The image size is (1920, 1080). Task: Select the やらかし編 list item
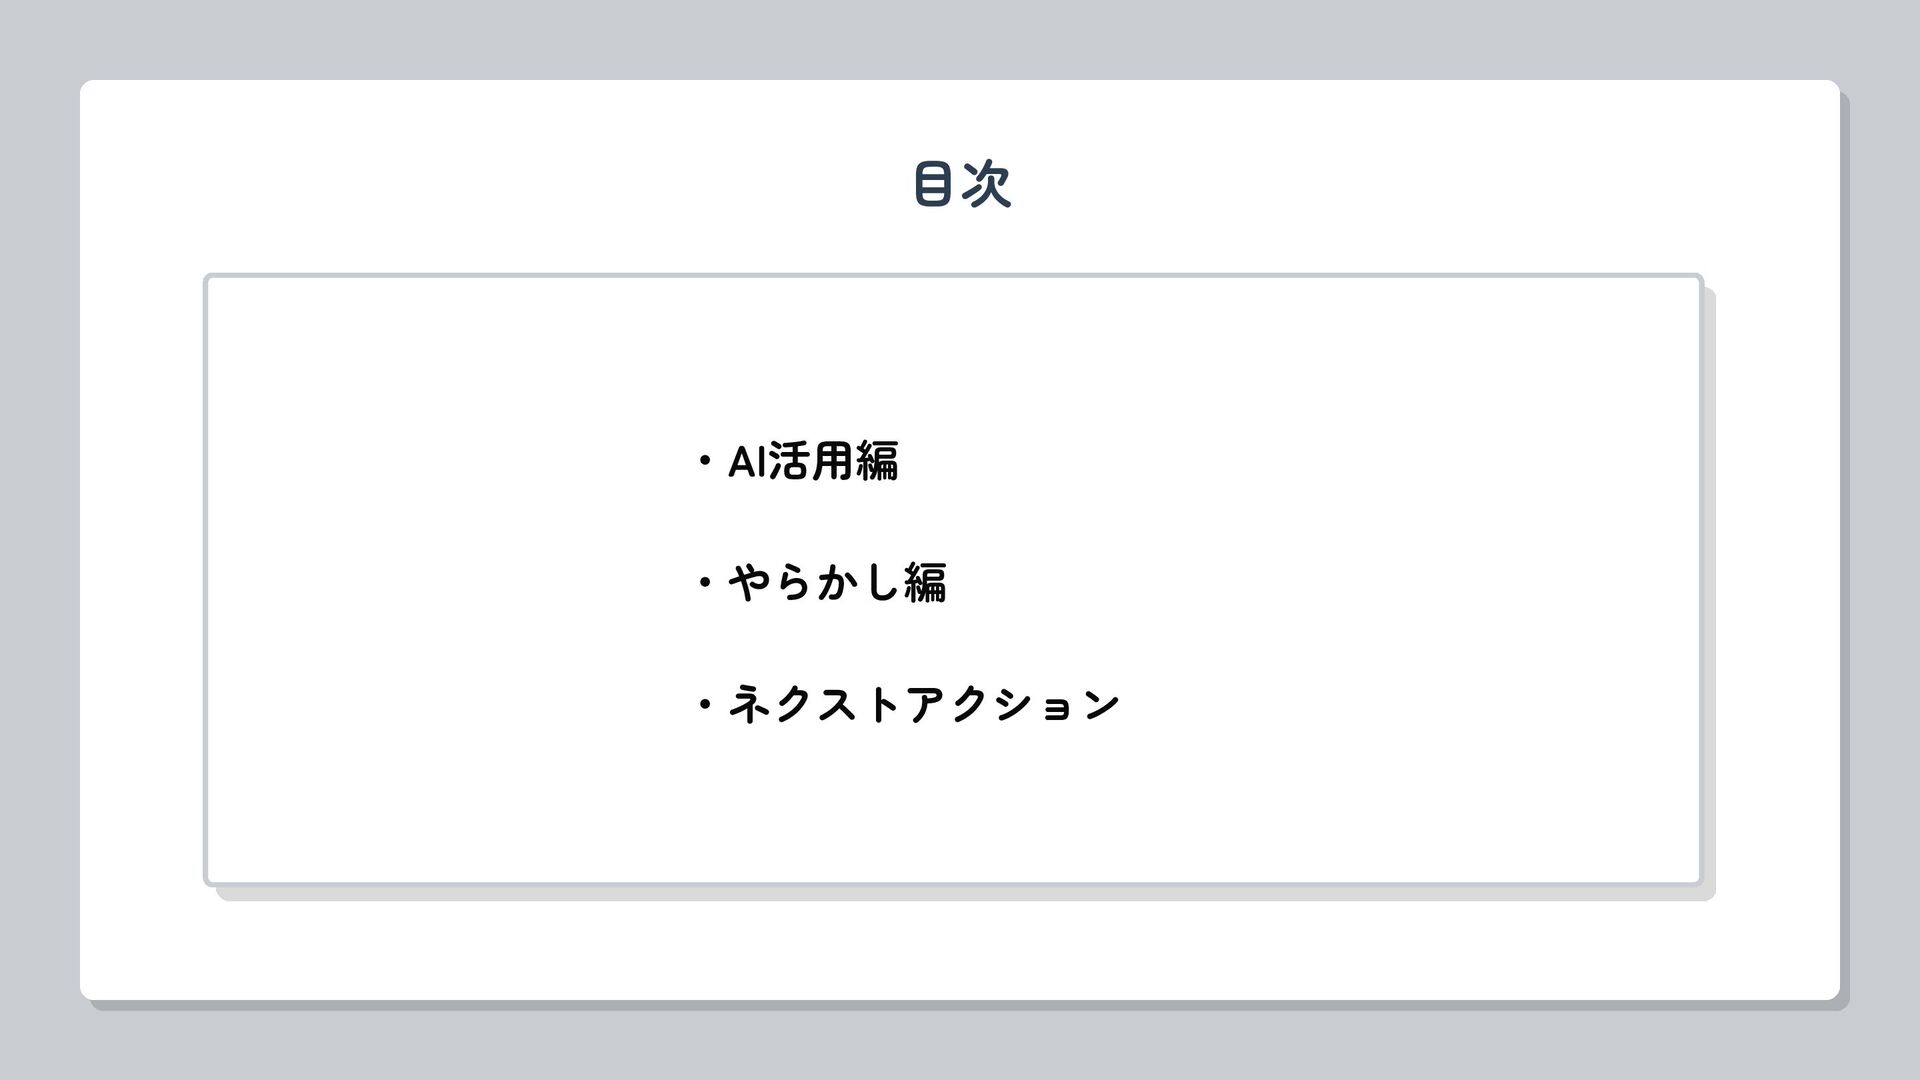coord(836,583)
